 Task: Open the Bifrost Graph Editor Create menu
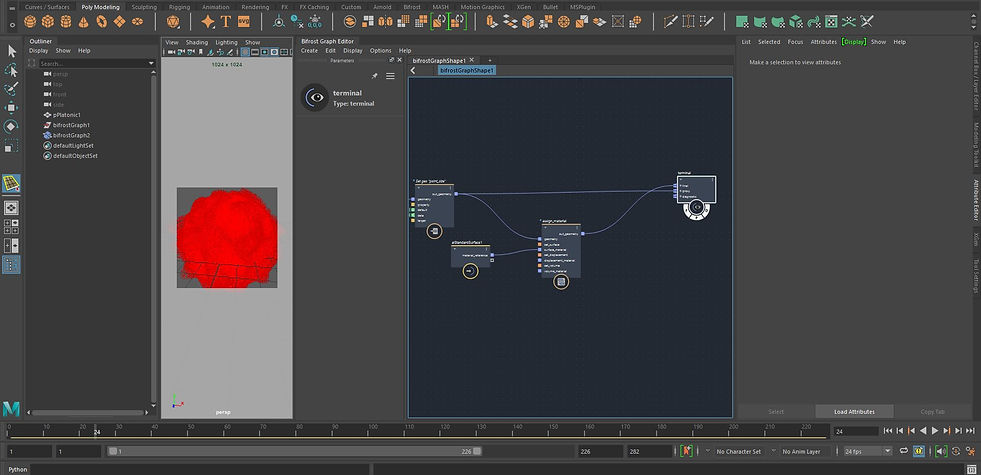tap(309, 51)
